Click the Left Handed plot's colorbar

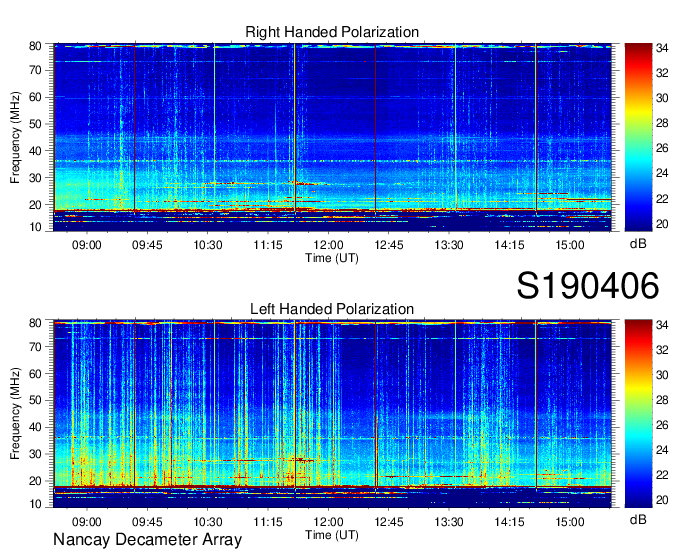coord(638,414)
